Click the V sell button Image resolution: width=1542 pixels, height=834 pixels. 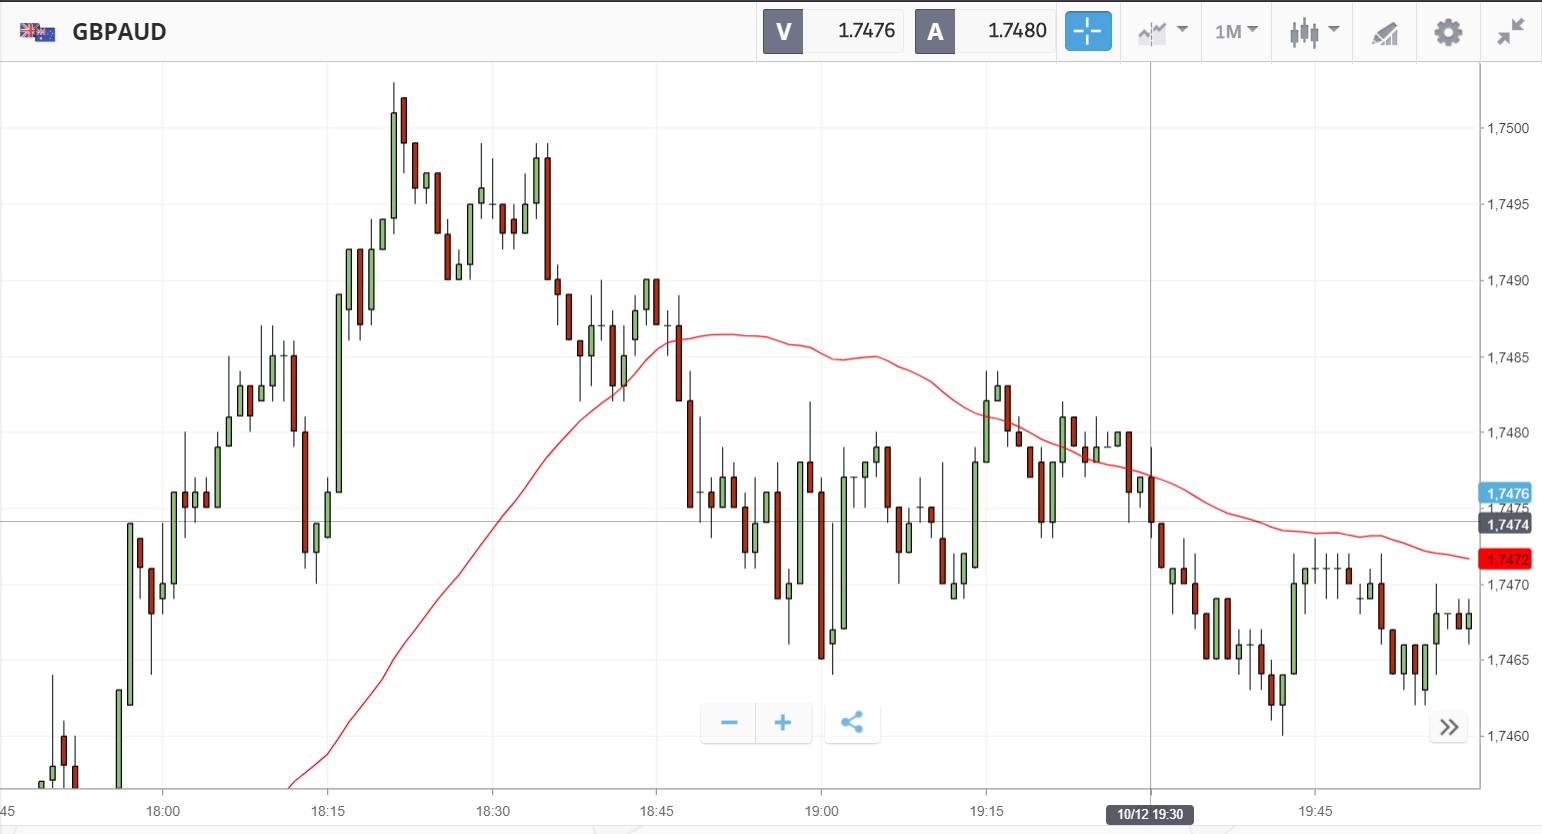tap(783, 32)
